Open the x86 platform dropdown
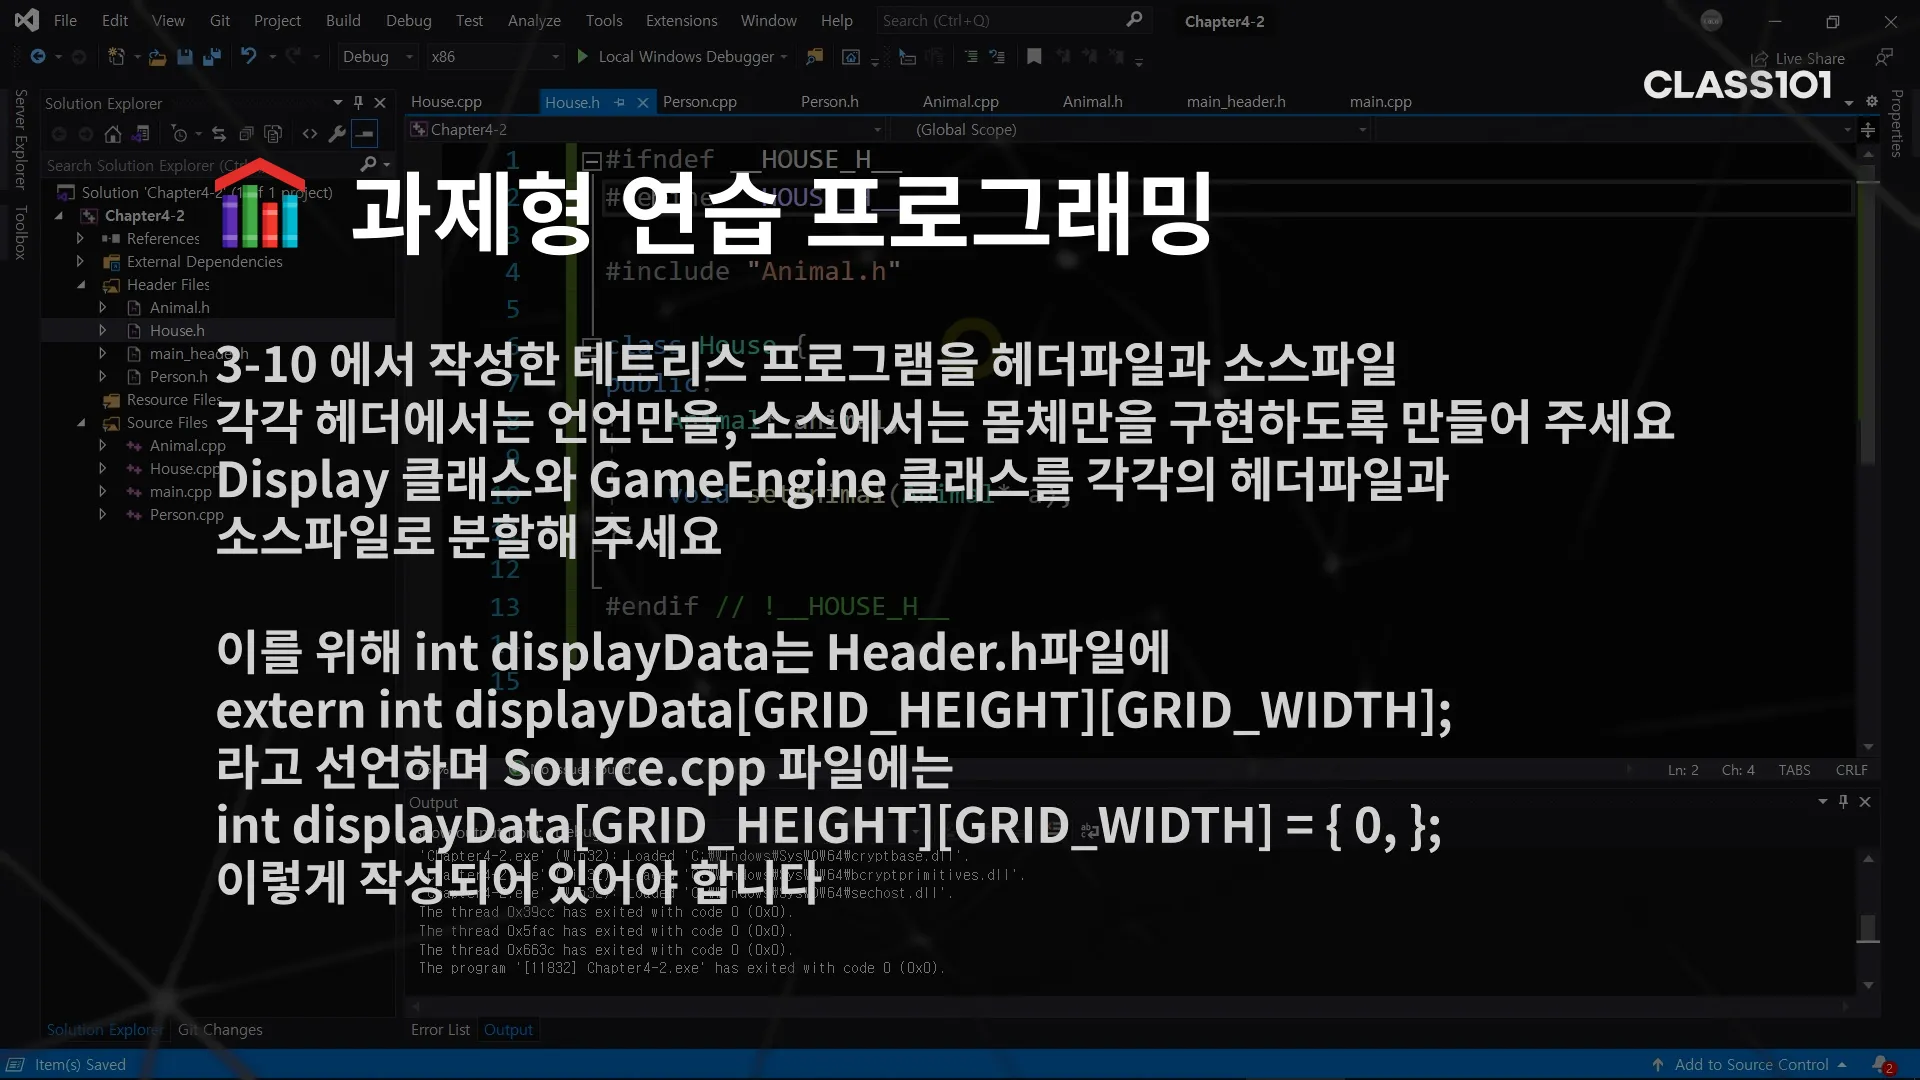This screenshot has width=1920, height=1080. [495, 57]
